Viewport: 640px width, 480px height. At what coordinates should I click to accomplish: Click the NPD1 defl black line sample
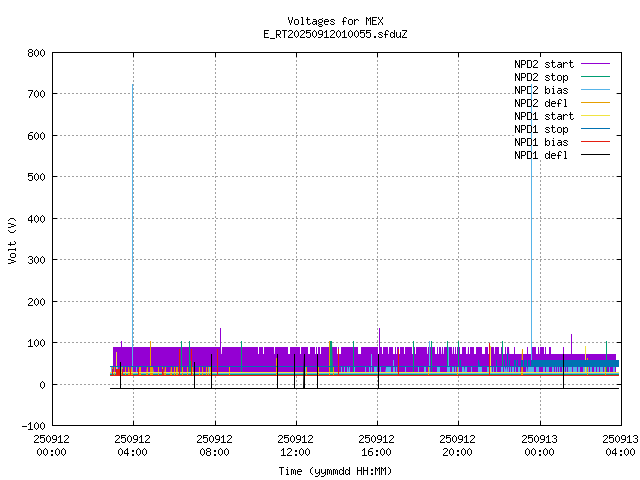pos(594,155)
